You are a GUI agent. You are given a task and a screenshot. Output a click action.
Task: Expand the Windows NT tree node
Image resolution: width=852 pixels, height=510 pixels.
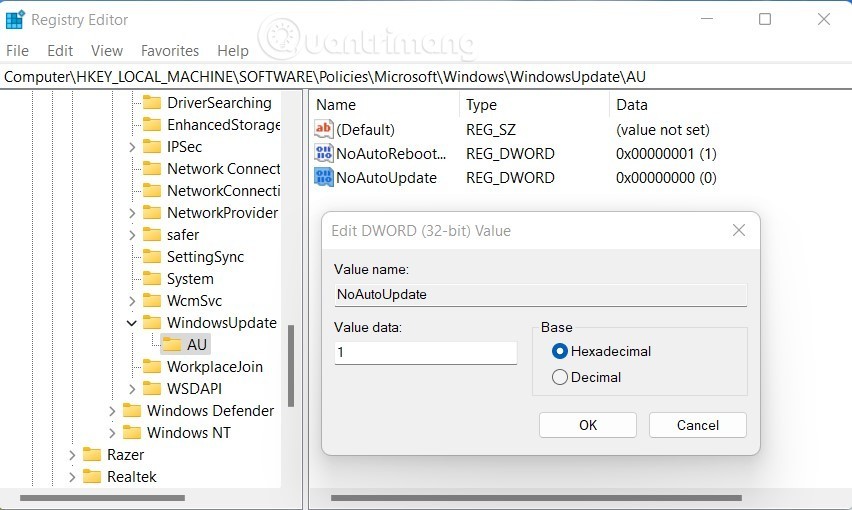coord(112,433)
